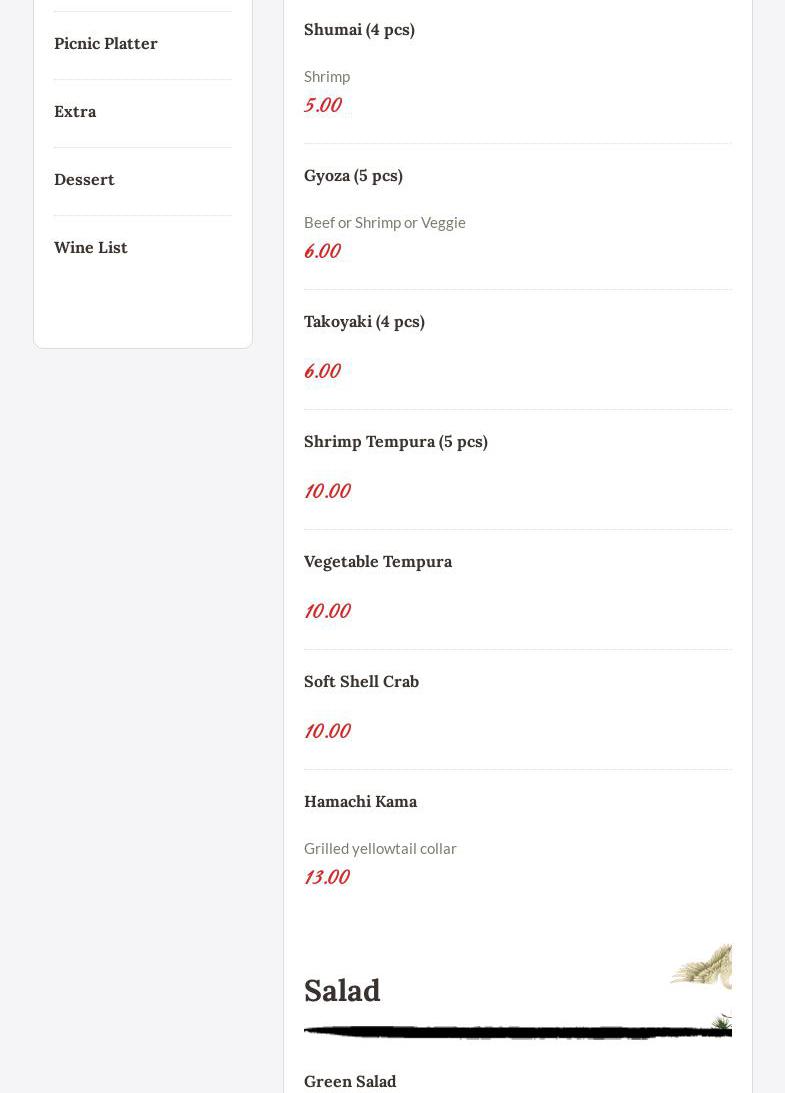The height and width of the screenshot is (1093, 785).
Task: Click the Takoyaki (4 pcs) title
Action: pos(364,322)
